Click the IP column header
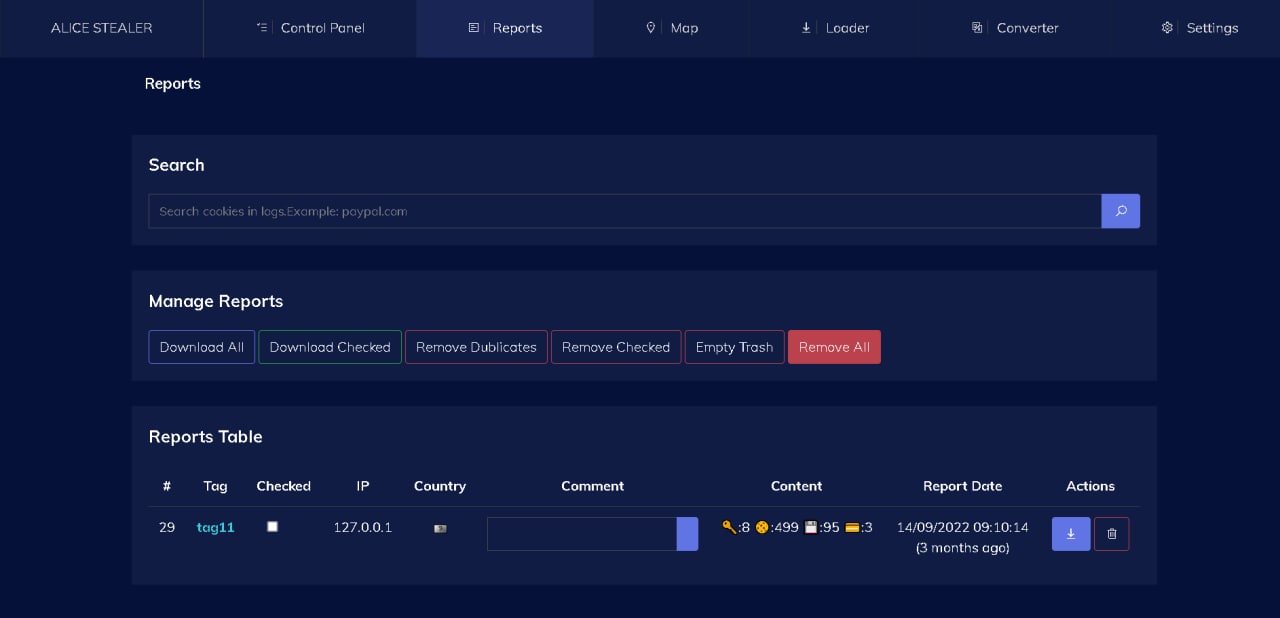1280x618 pixels. [x=363, y=486]
